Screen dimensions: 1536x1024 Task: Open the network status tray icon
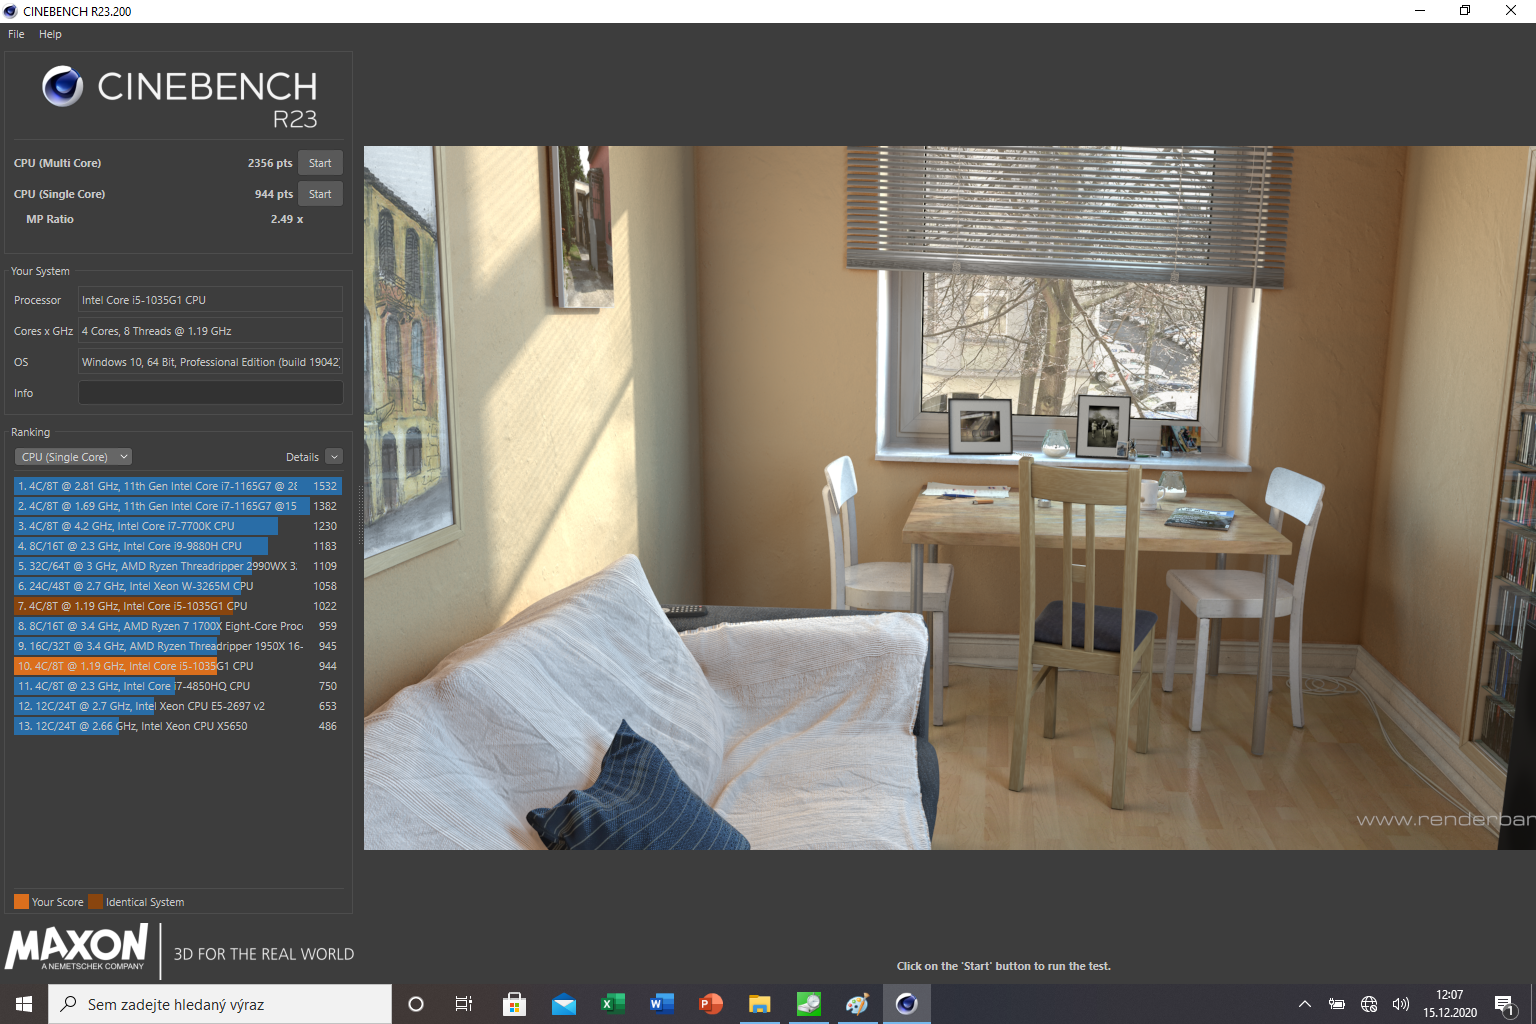click(1369, 1004)
